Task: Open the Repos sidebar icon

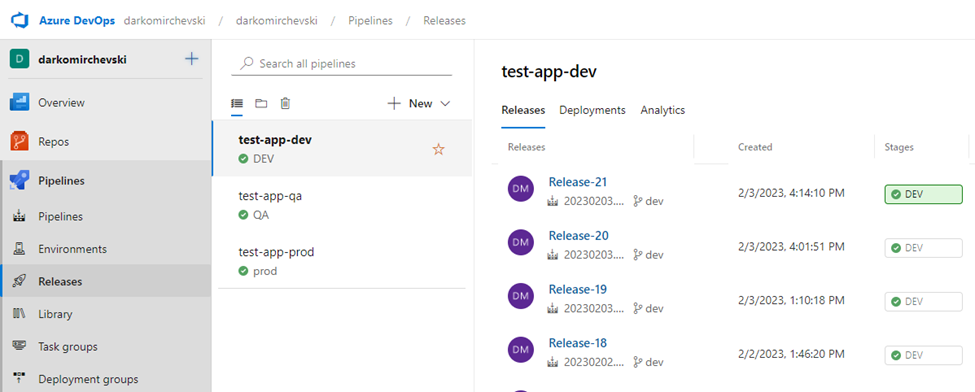Action: click(20, 142)
